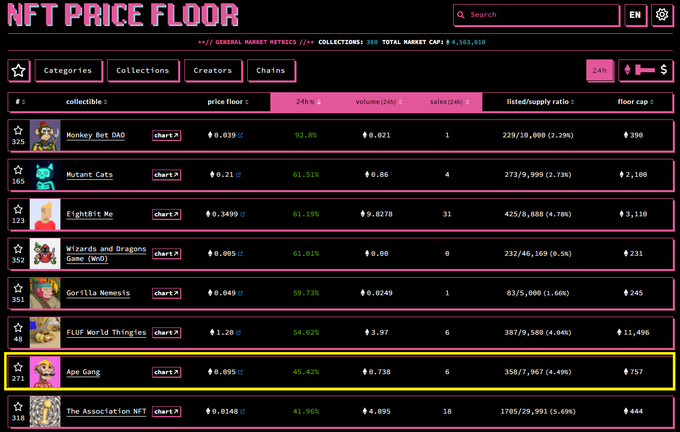Open Ape Gang price floor external link
The width and height of the screenshot is (680, 432).
coord(241,372)
